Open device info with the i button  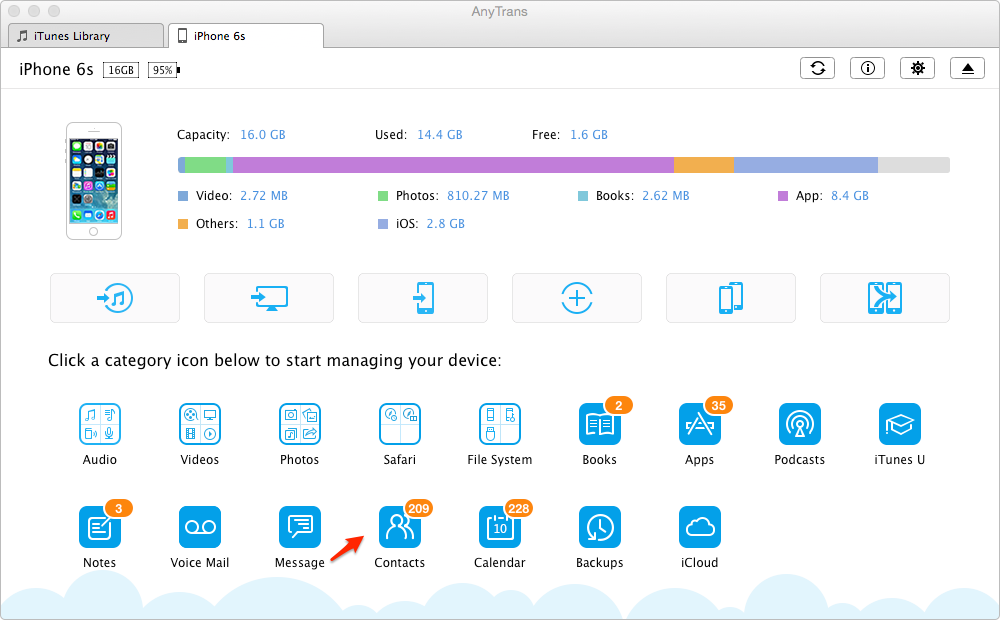[867, 68]
